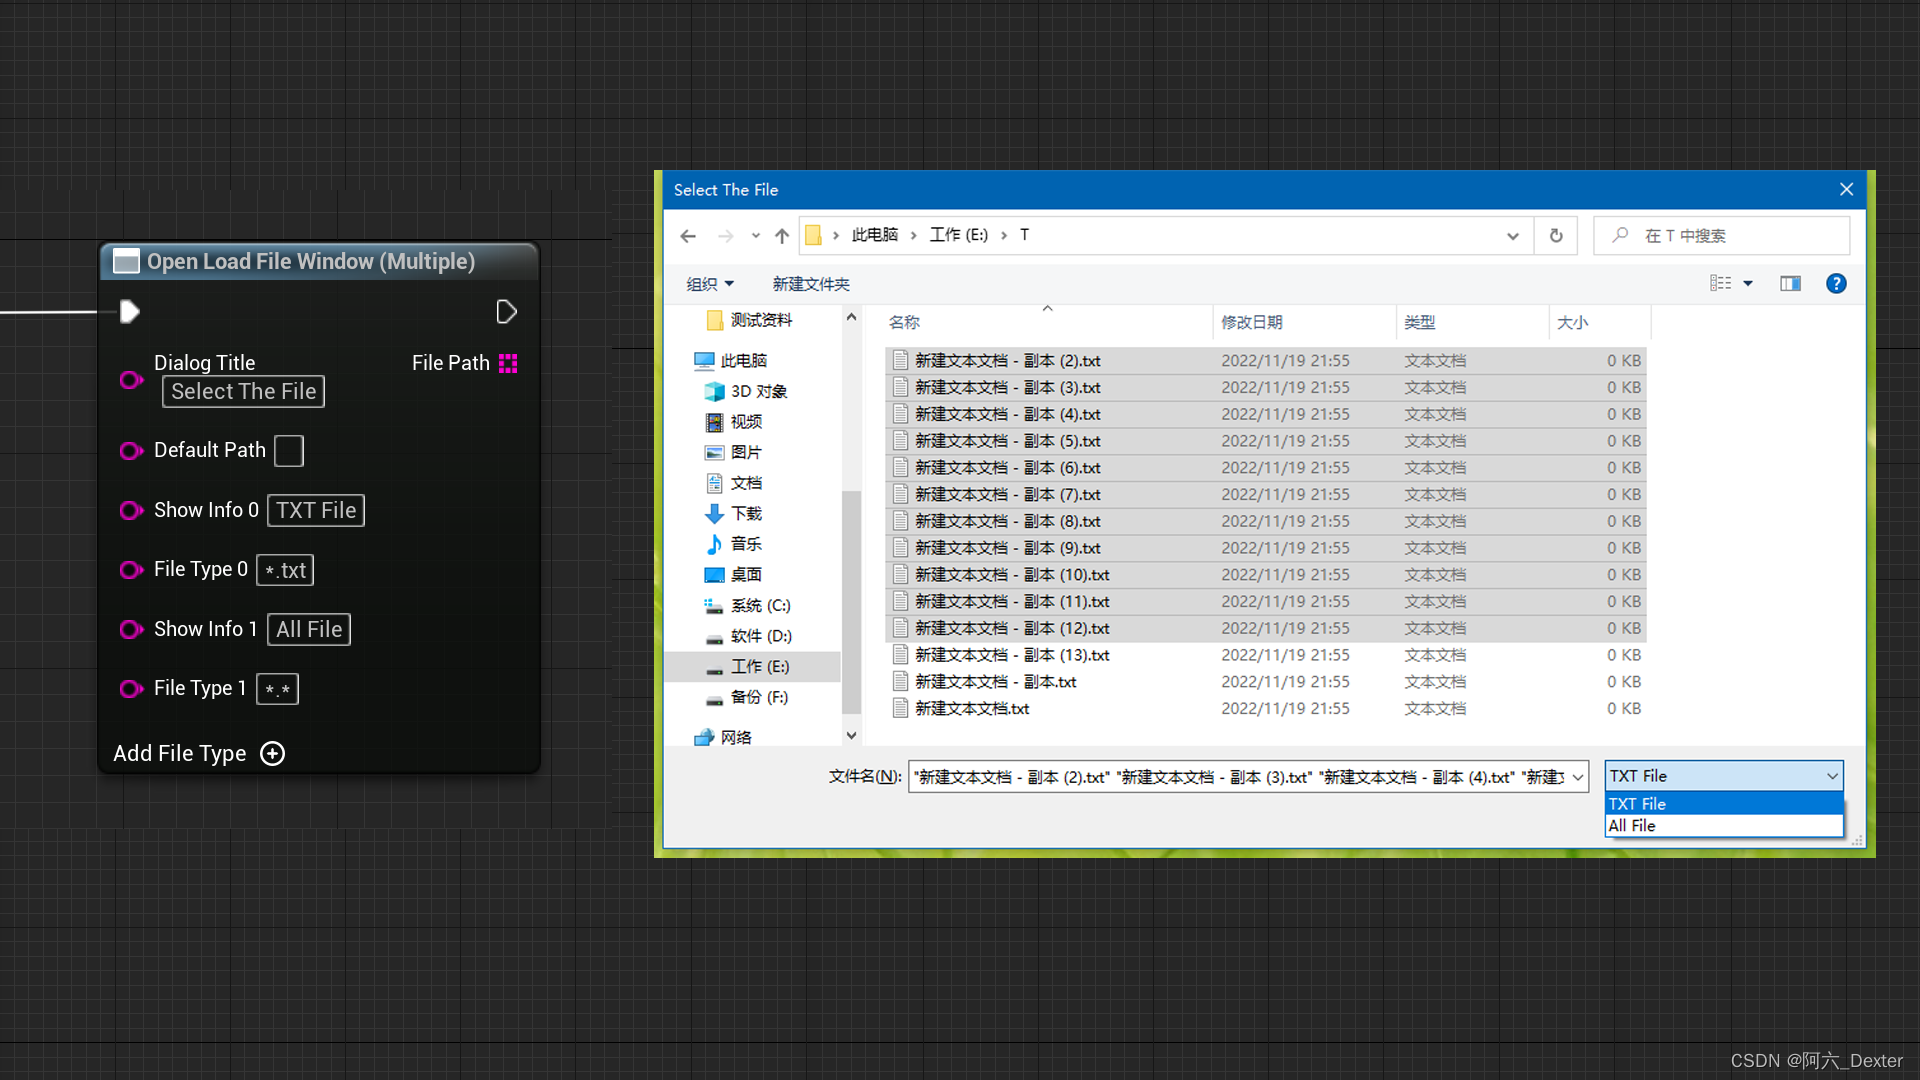Click the filename input field
This screenshot has height=1080, width=1920.
pyautogui.click(x=1240, y=776)
